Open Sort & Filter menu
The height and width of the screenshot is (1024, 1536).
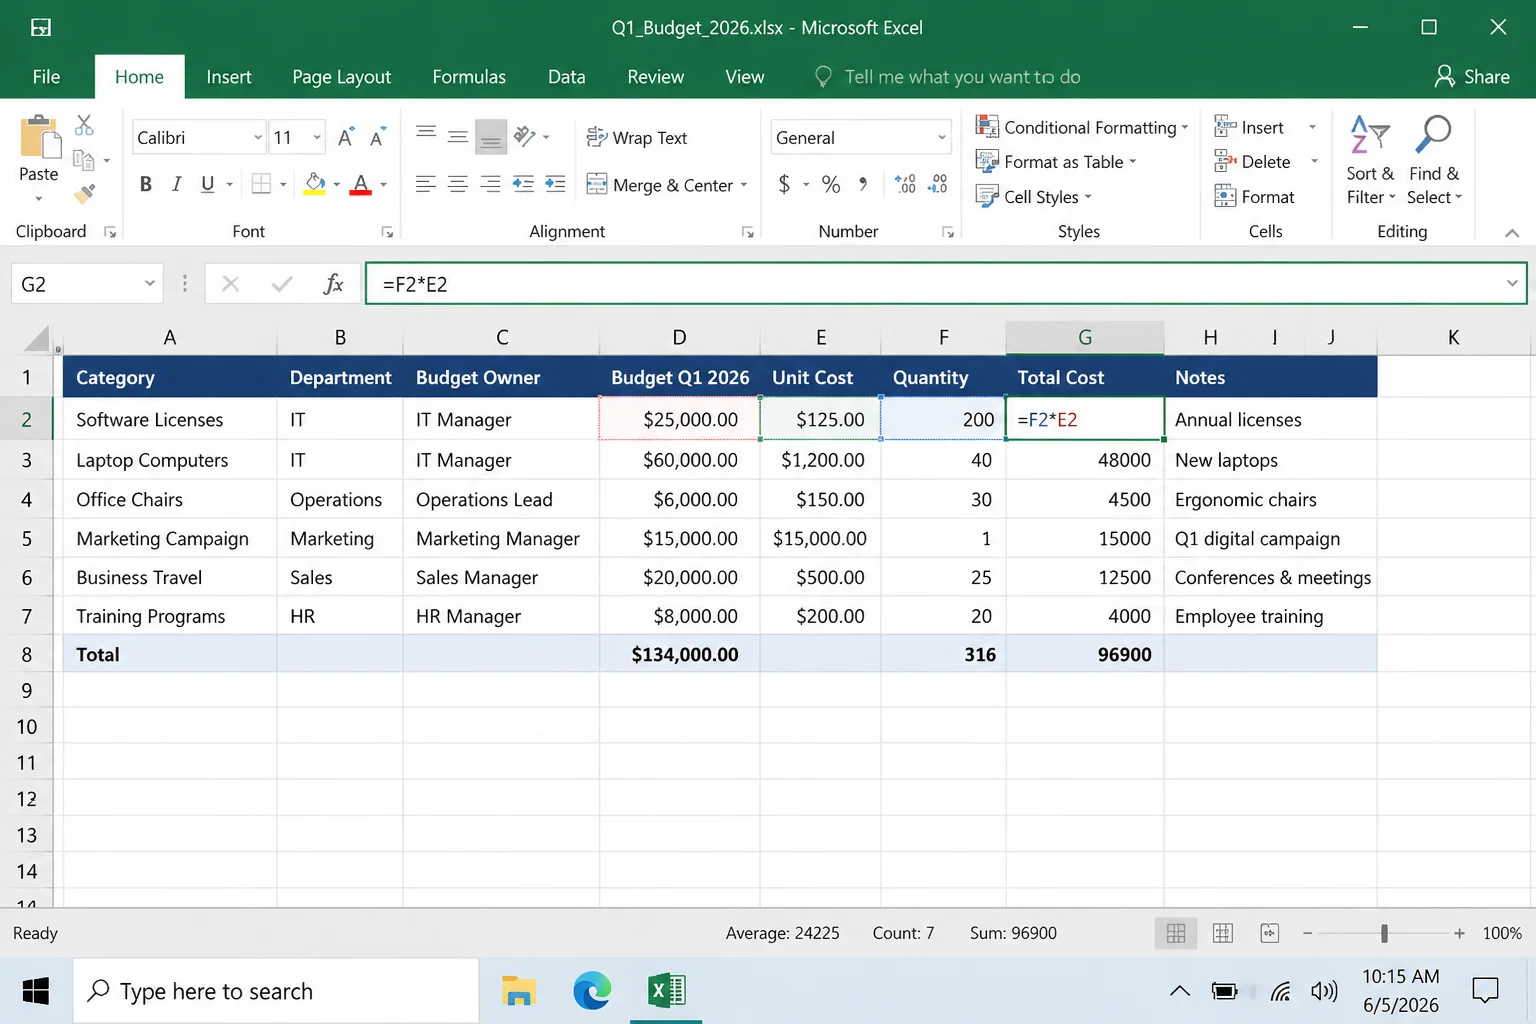pos(1370,161)
